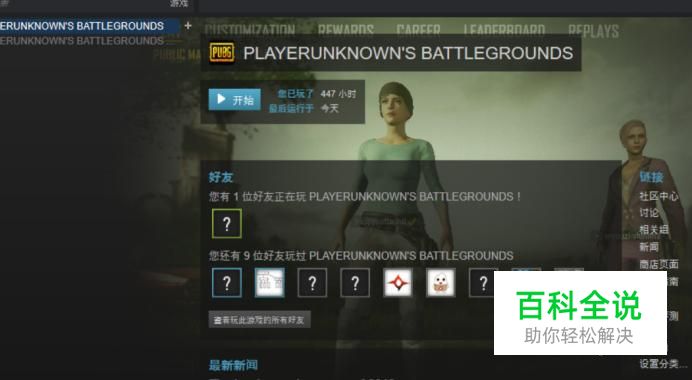This screenshot has height=380, width=692.
Task: Open the 讨论 link
Action: [649, 213]
